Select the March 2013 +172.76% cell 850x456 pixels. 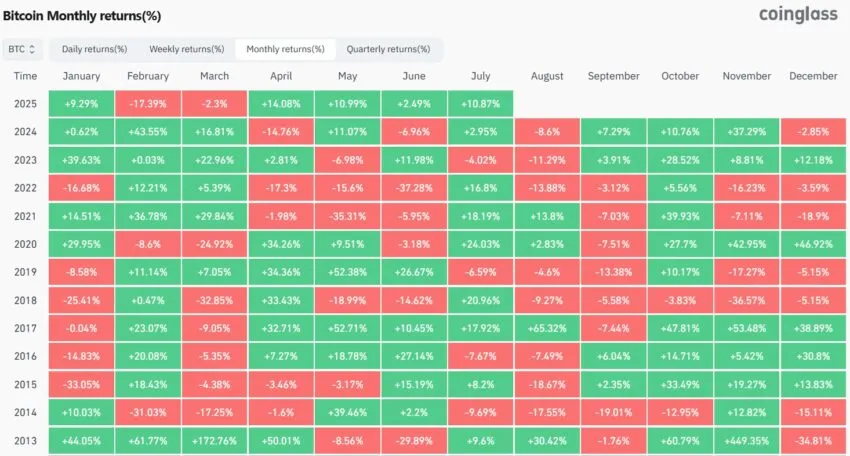[x=215, y=441]
